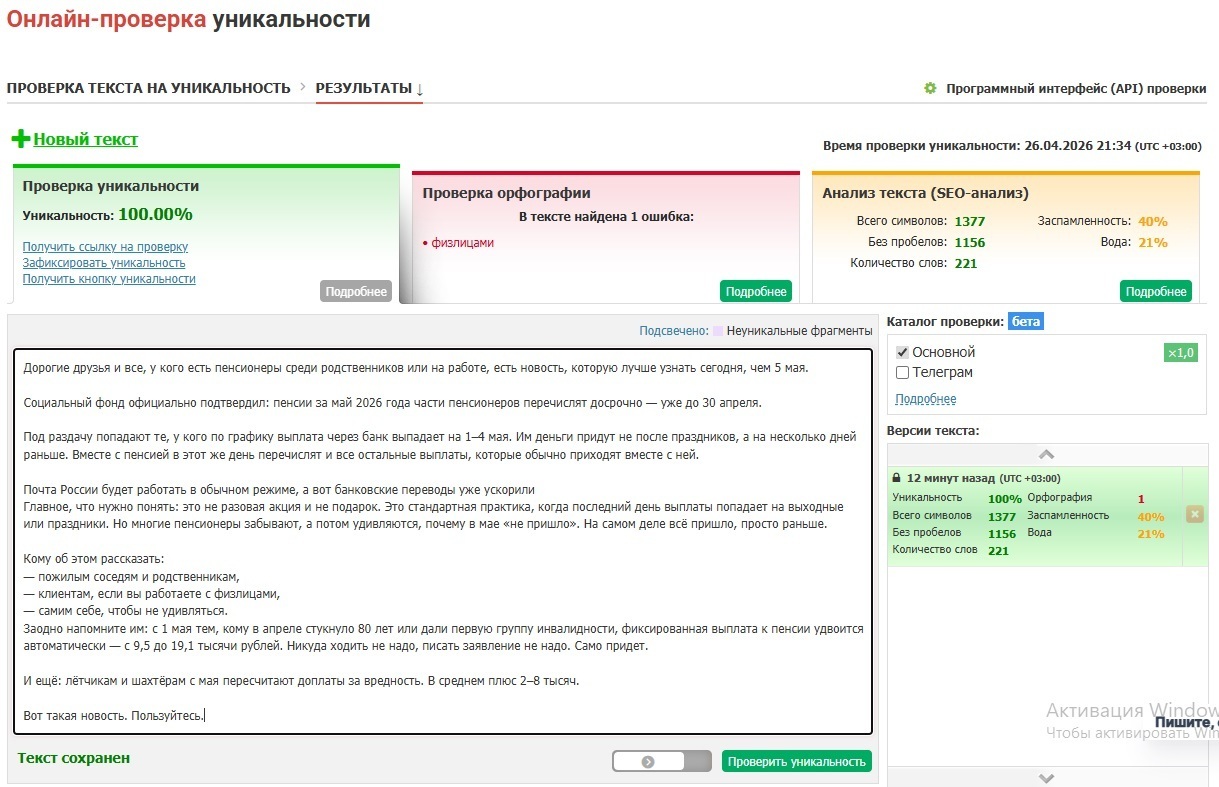Click the blue бета badge

1025,321
